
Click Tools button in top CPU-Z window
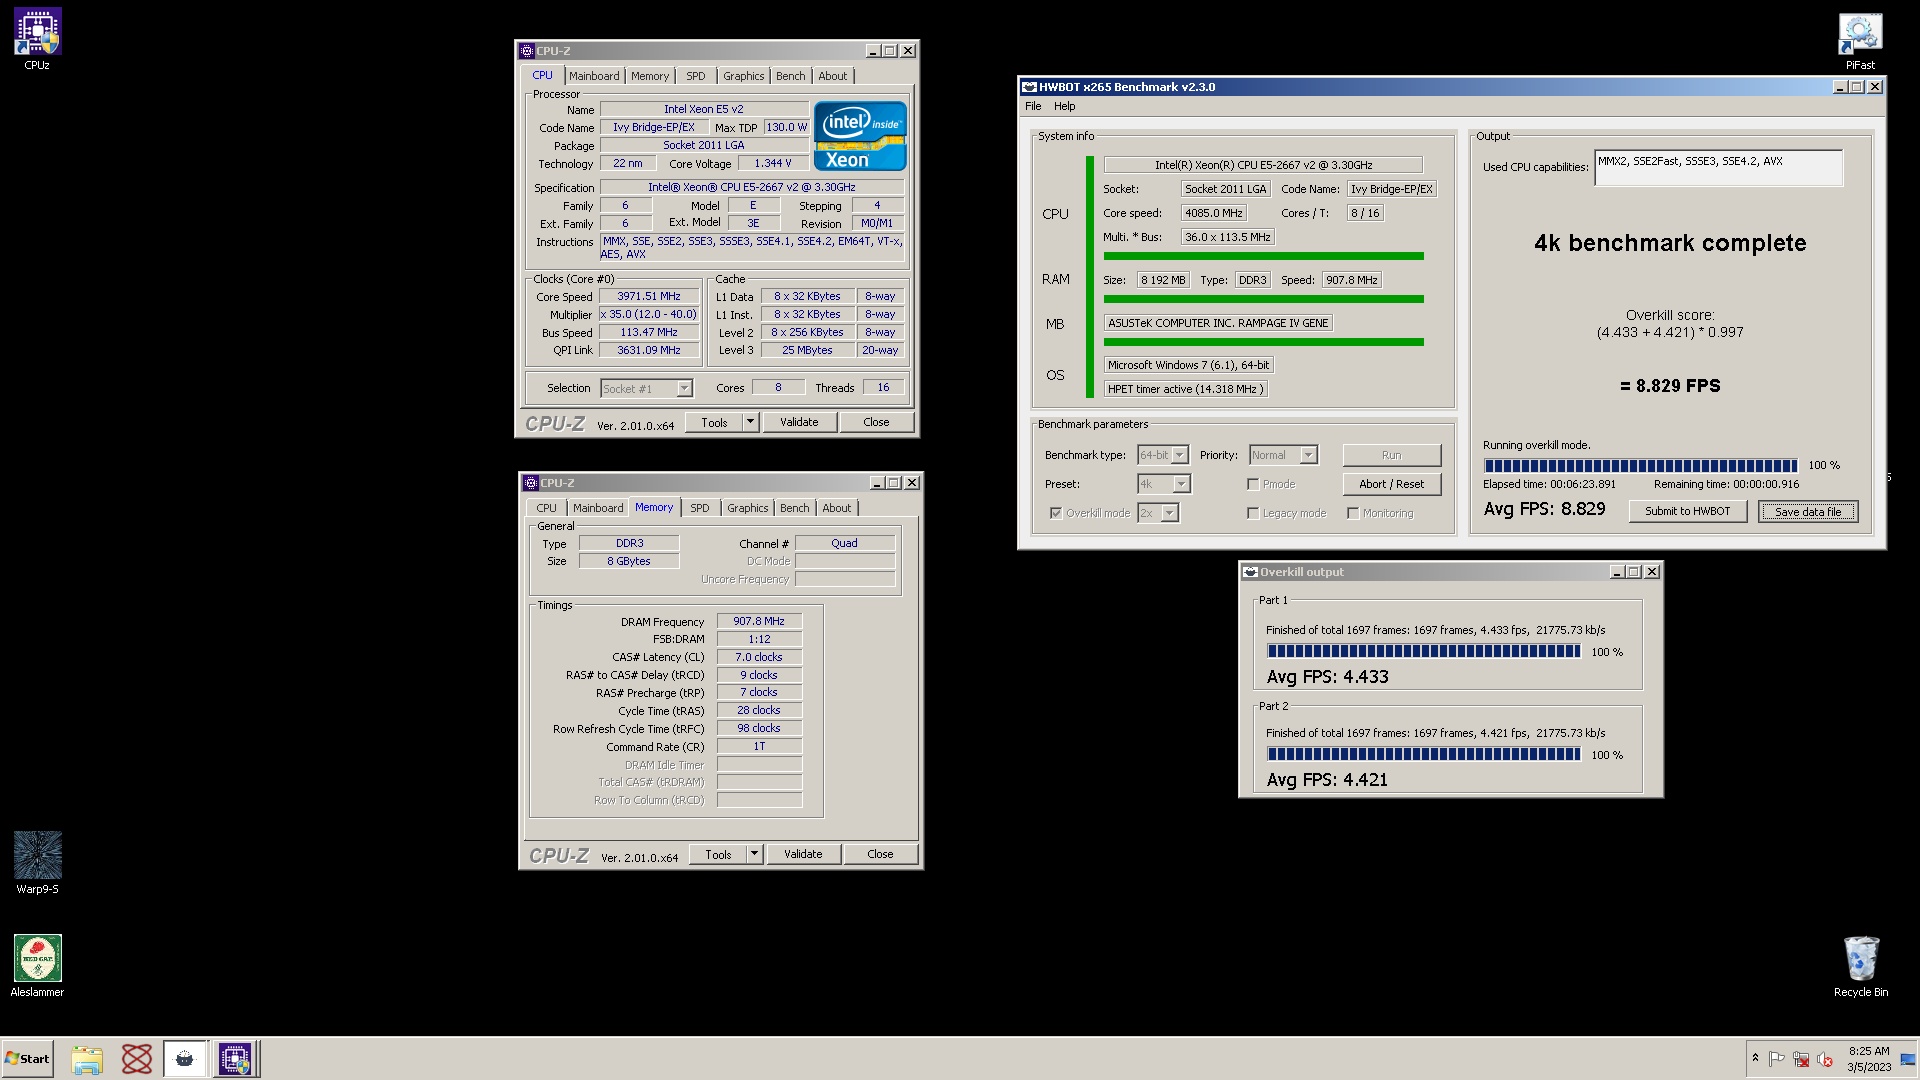coord(714,422)
